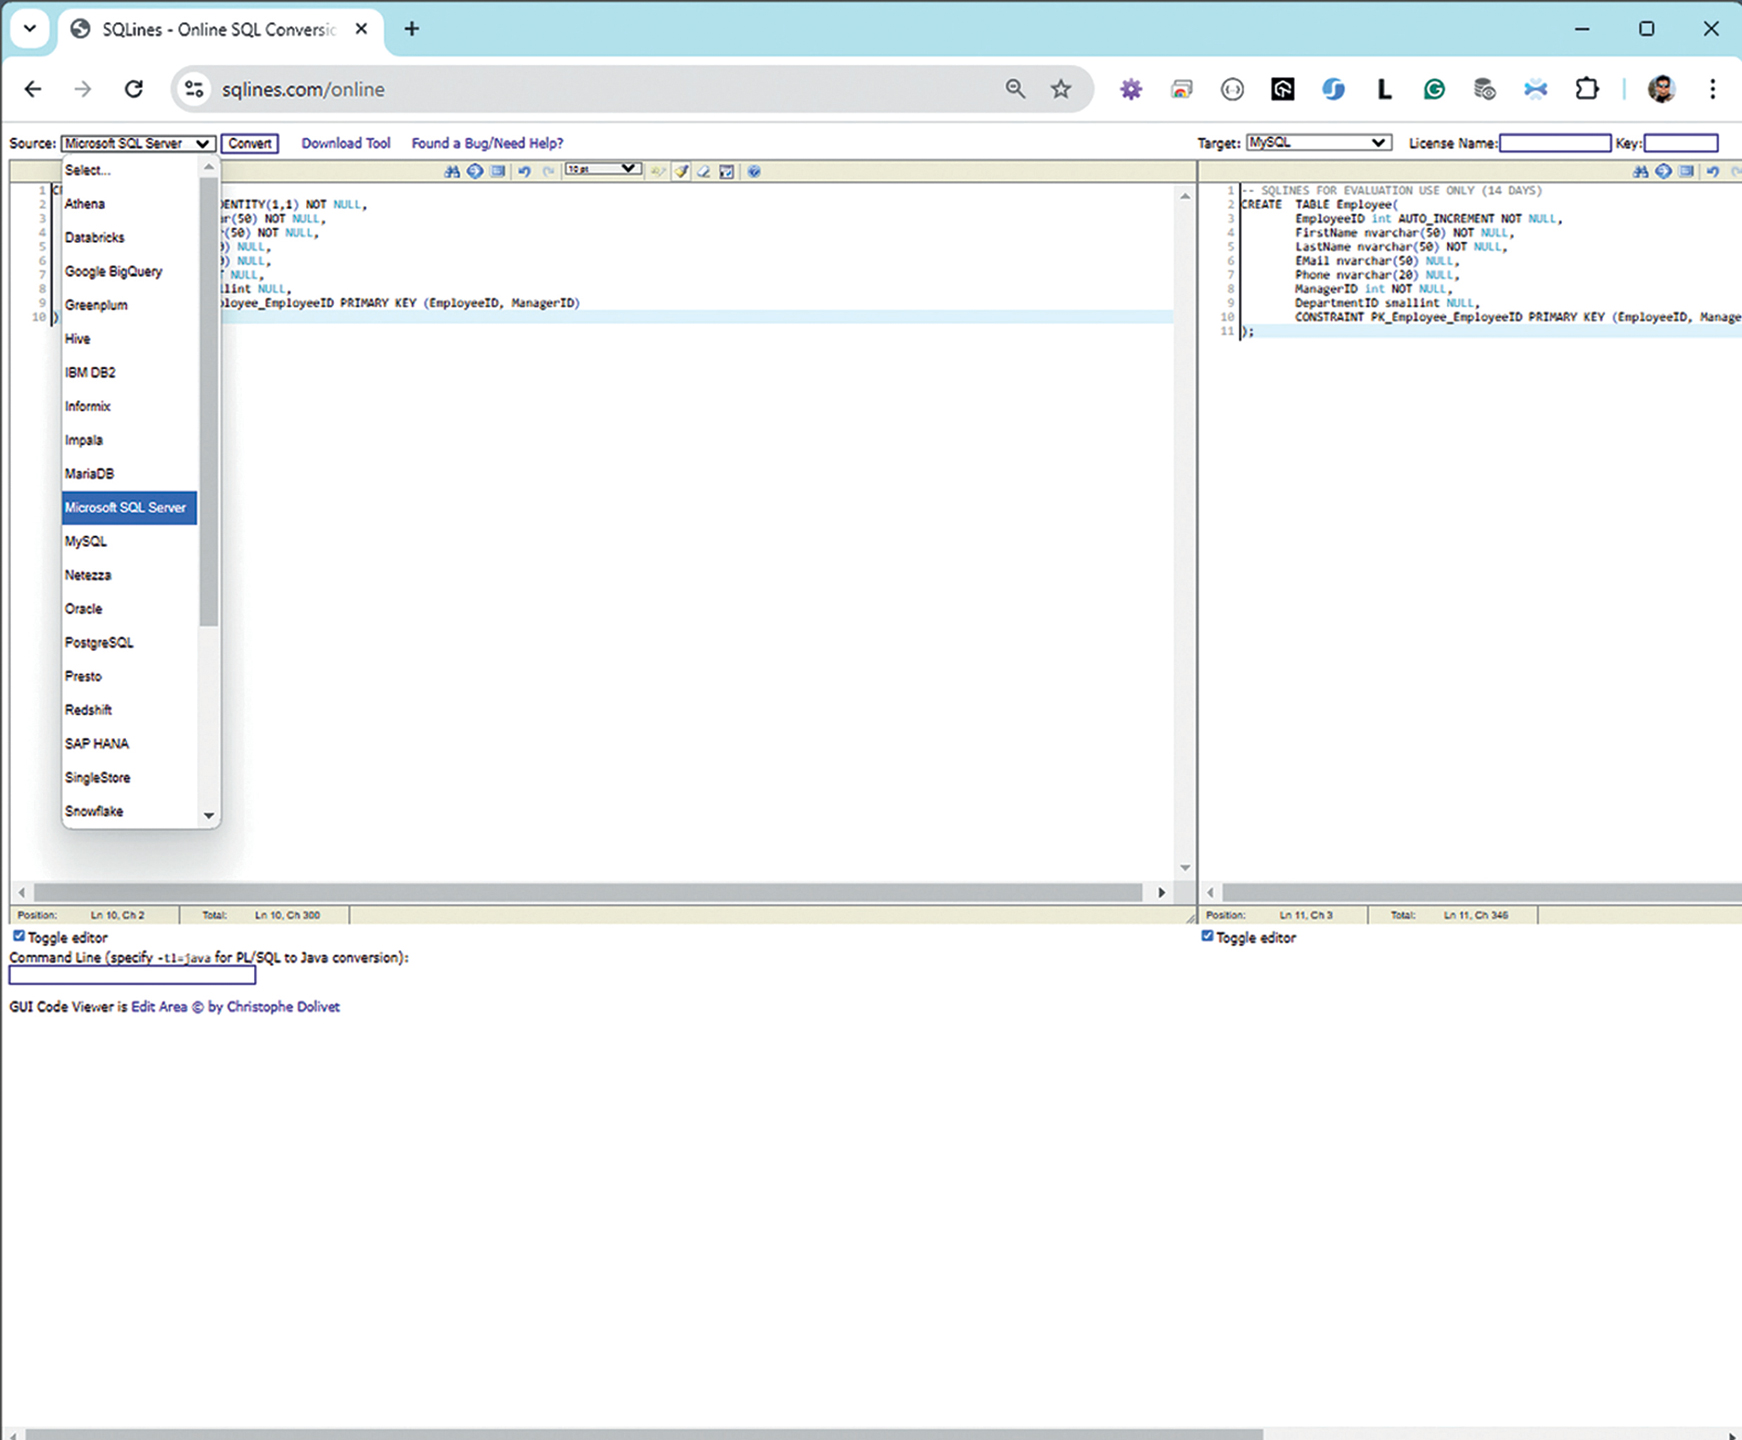Click the blue swirl S extension icon

pos(1333,89)
